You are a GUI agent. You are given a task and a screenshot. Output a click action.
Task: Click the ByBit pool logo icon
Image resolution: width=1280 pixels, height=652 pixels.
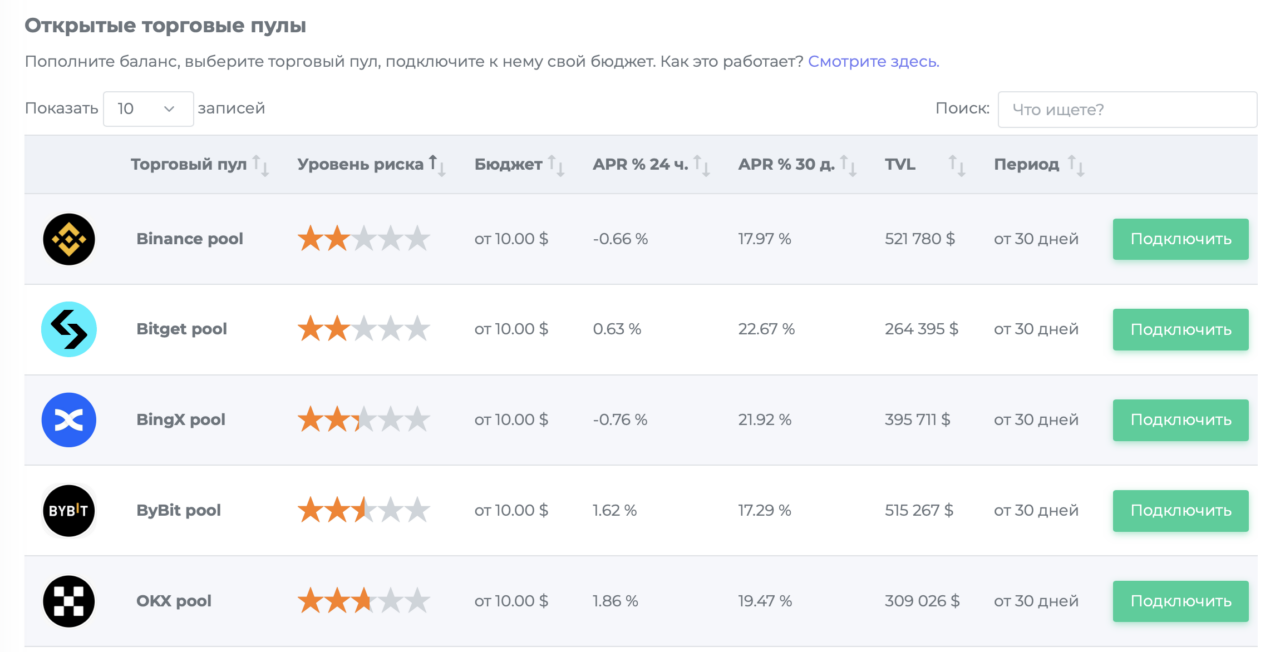[69, 510]
